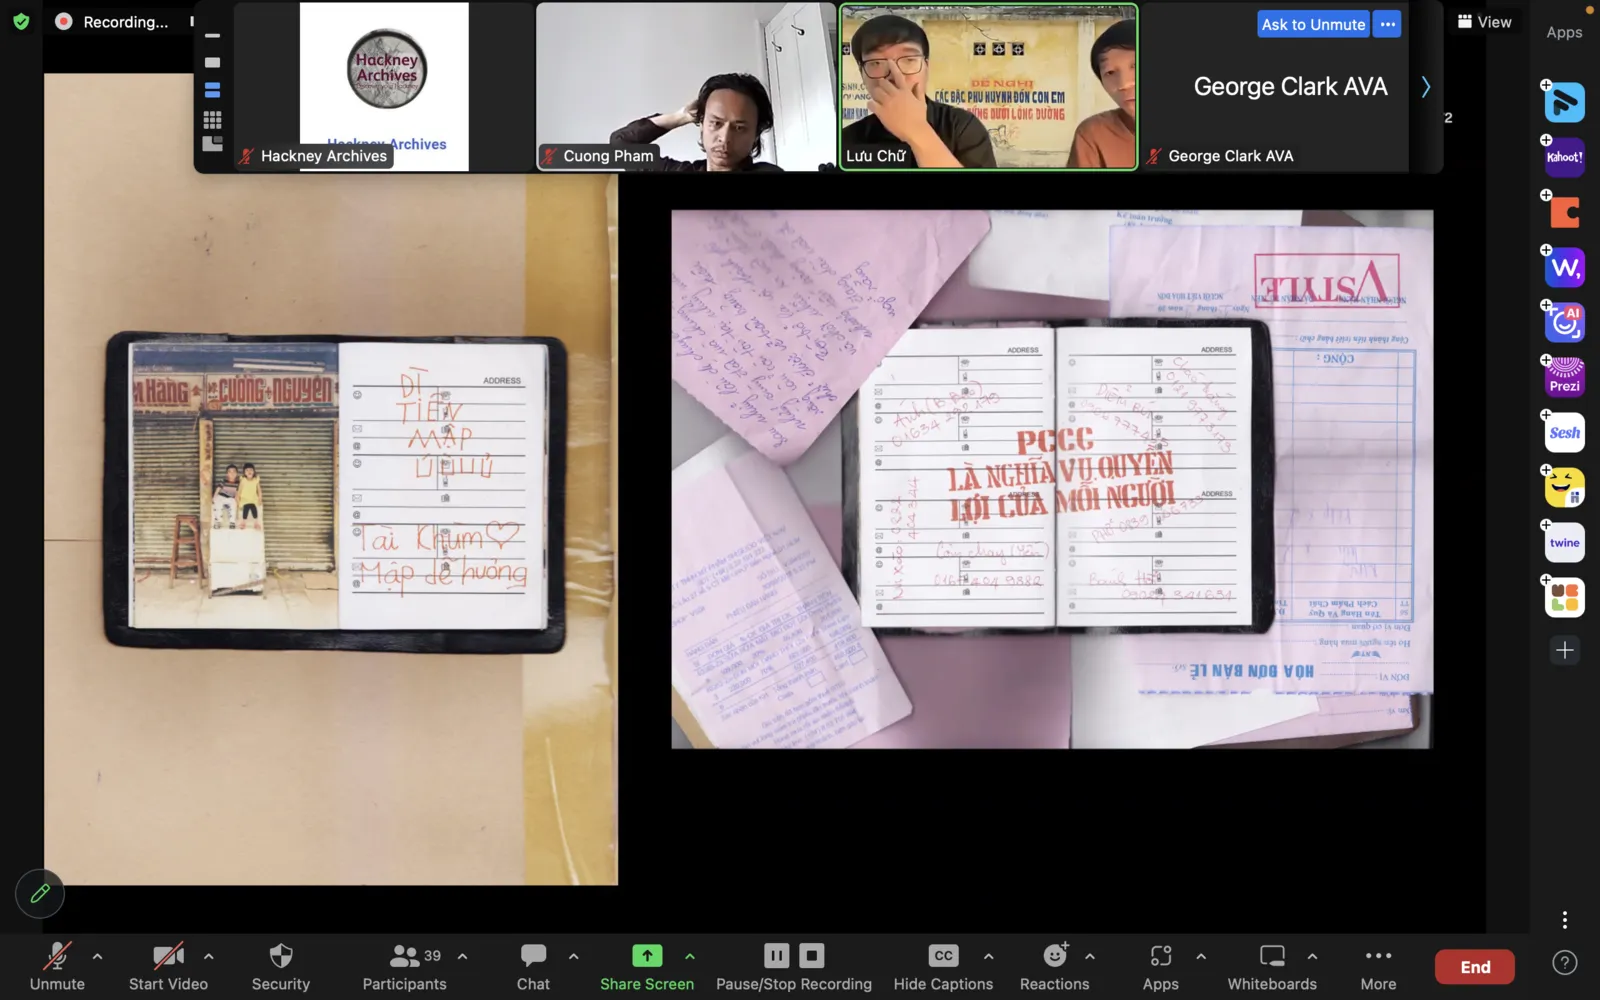Add an app with the plus button

1564,650
